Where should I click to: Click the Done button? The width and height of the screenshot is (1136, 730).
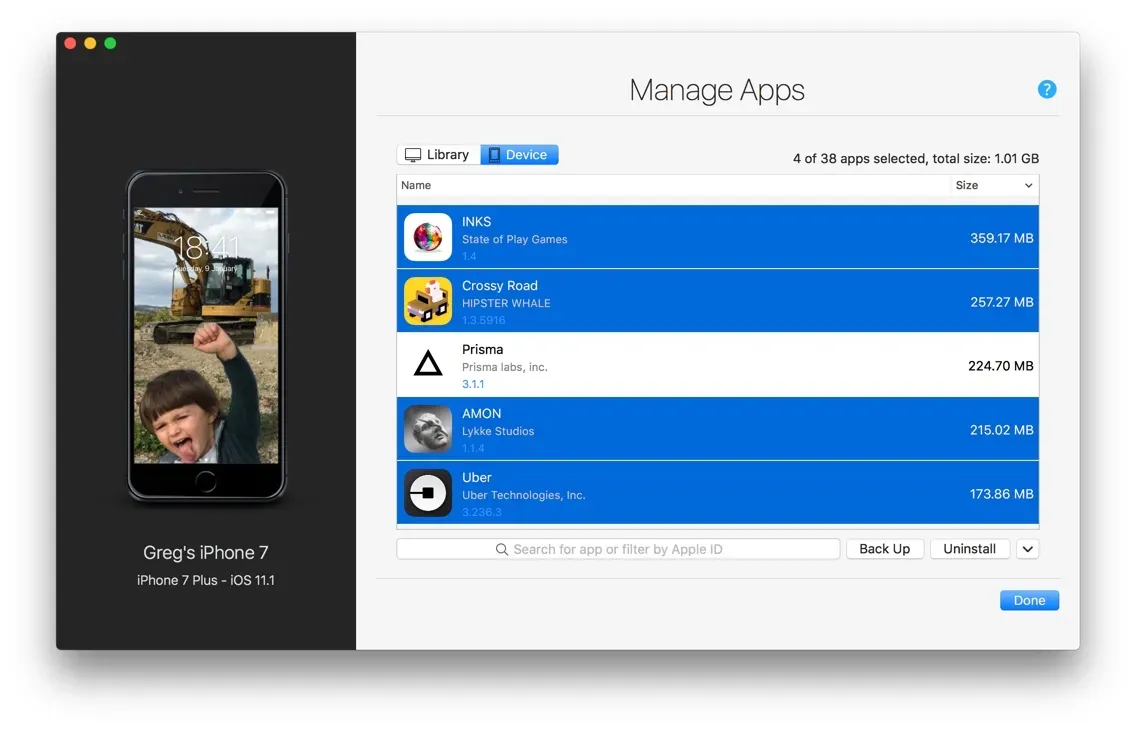[x=1029, y=600]
